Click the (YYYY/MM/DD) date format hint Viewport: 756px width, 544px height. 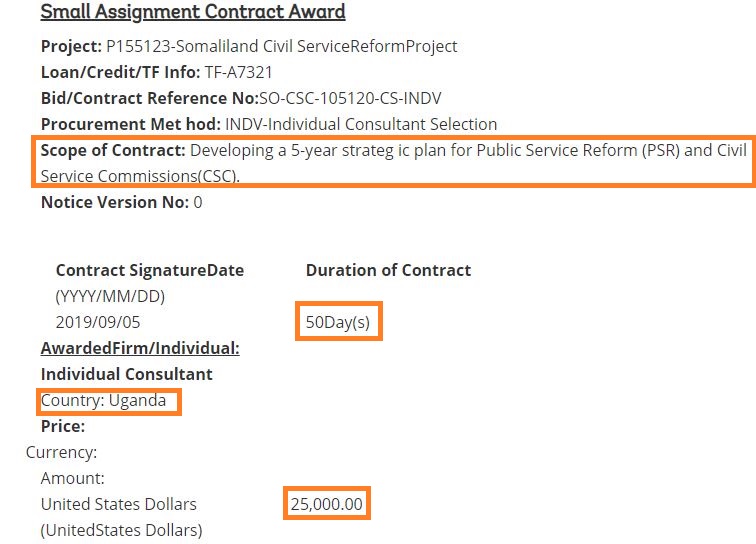pyautogui.click(x=110, y=296)
